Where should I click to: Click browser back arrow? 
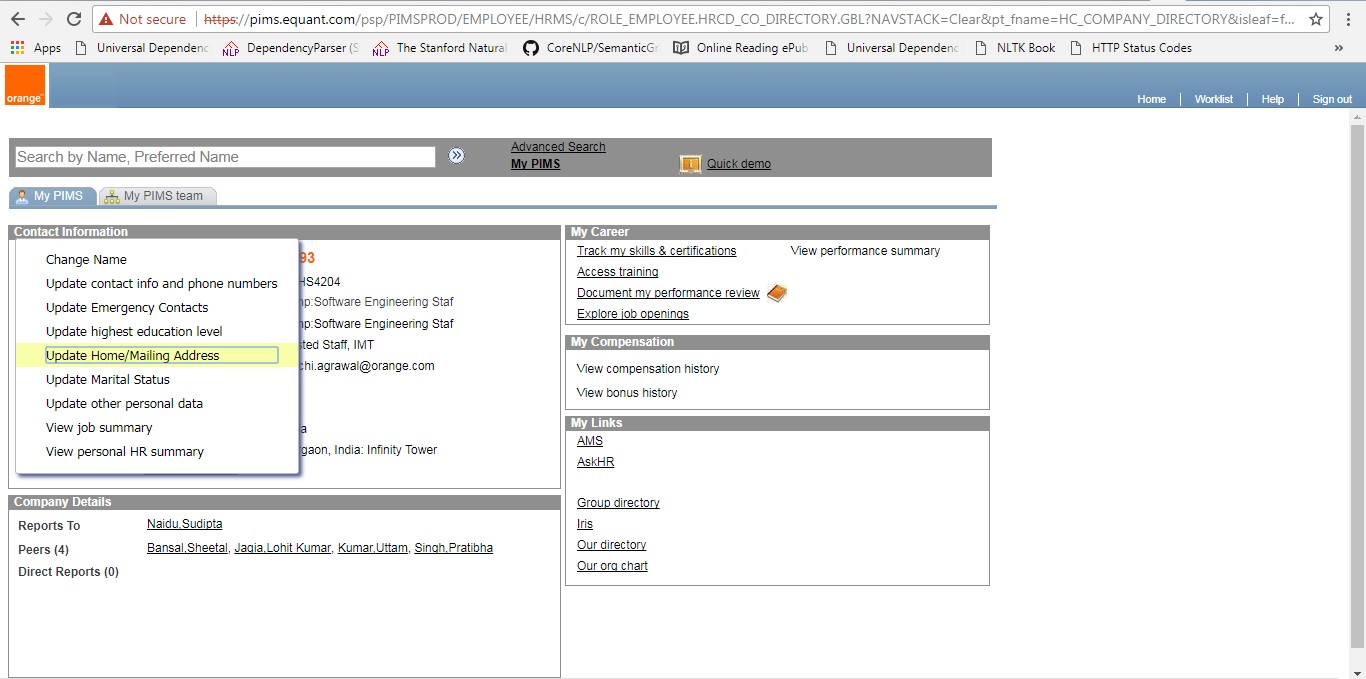click(18, 19)
